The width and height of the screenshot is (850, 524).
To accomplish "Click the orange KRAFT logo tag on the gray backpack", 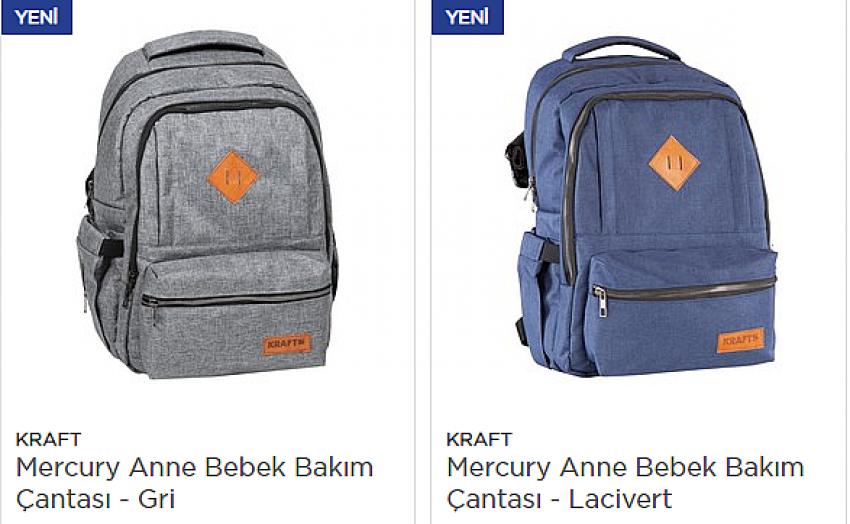I will [287, 344].
